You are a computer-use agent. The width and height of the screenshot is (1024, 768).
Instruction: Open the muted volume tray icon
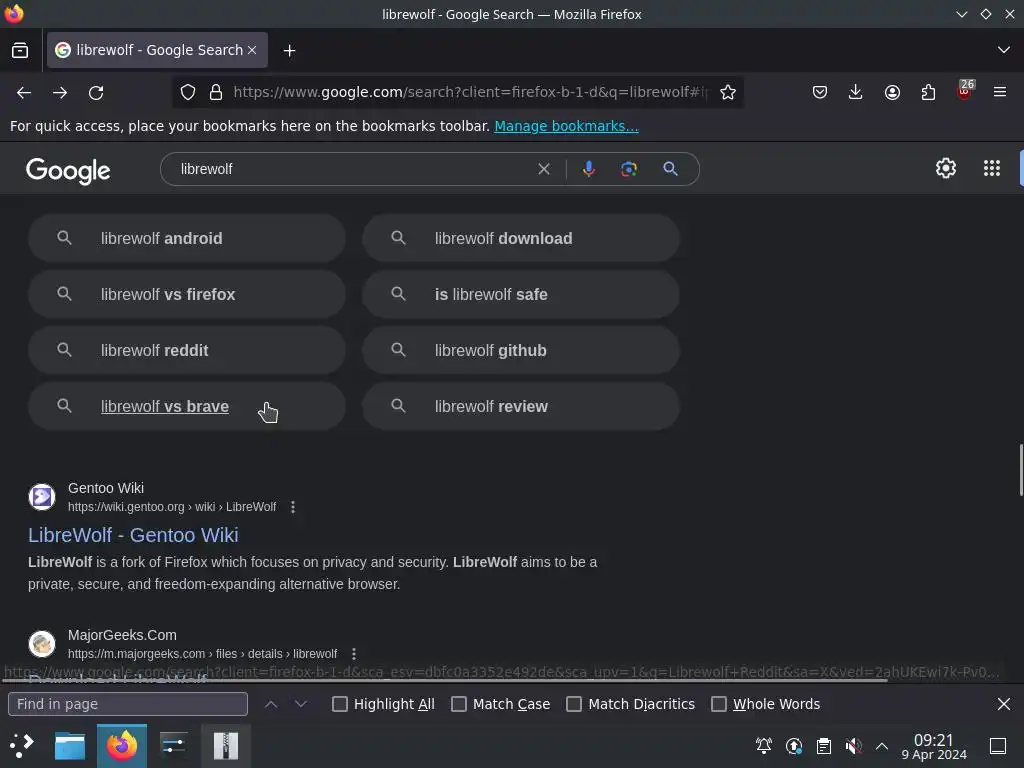click(x=853, y=746)
